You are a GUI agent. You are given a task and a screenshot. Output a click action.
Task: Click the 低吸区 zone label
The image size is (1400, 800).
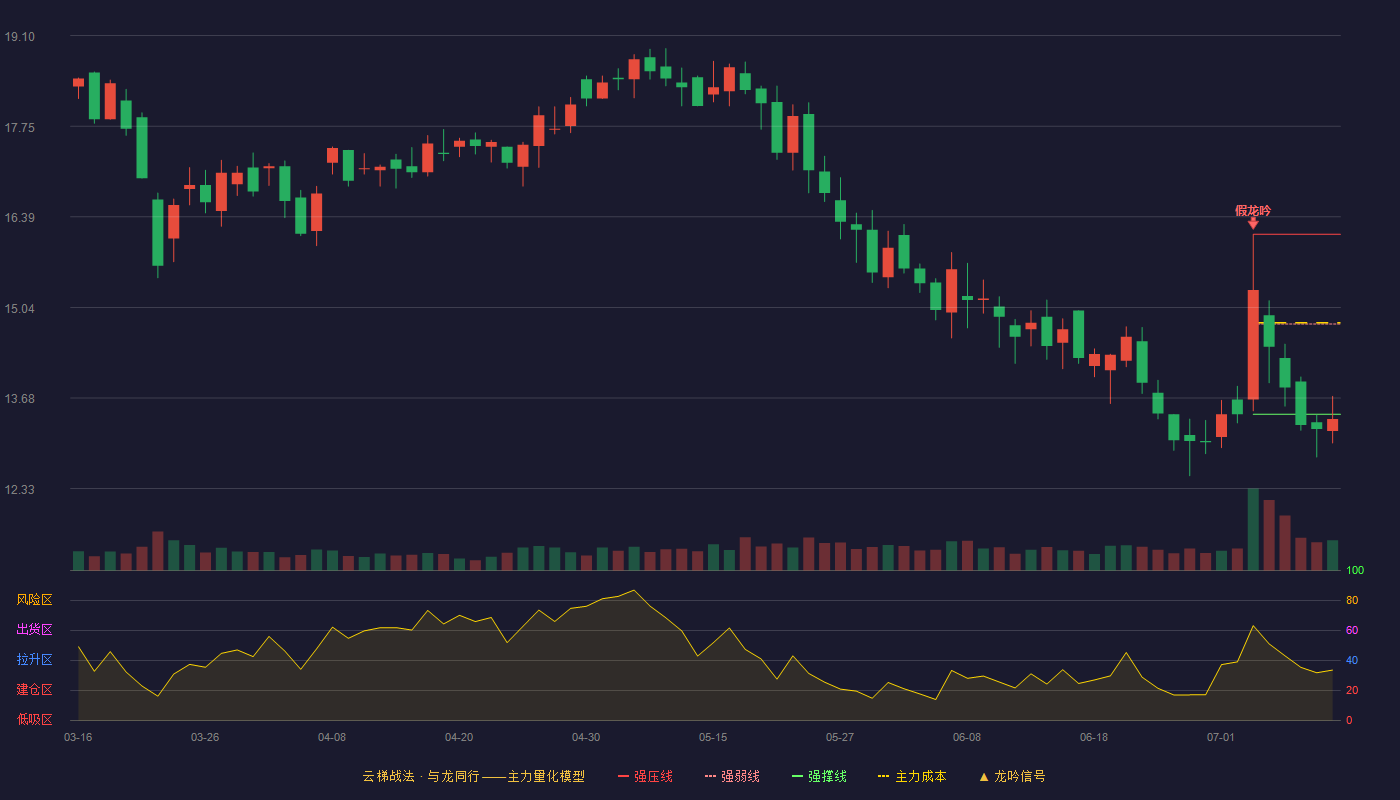click(x=34, y=719)
